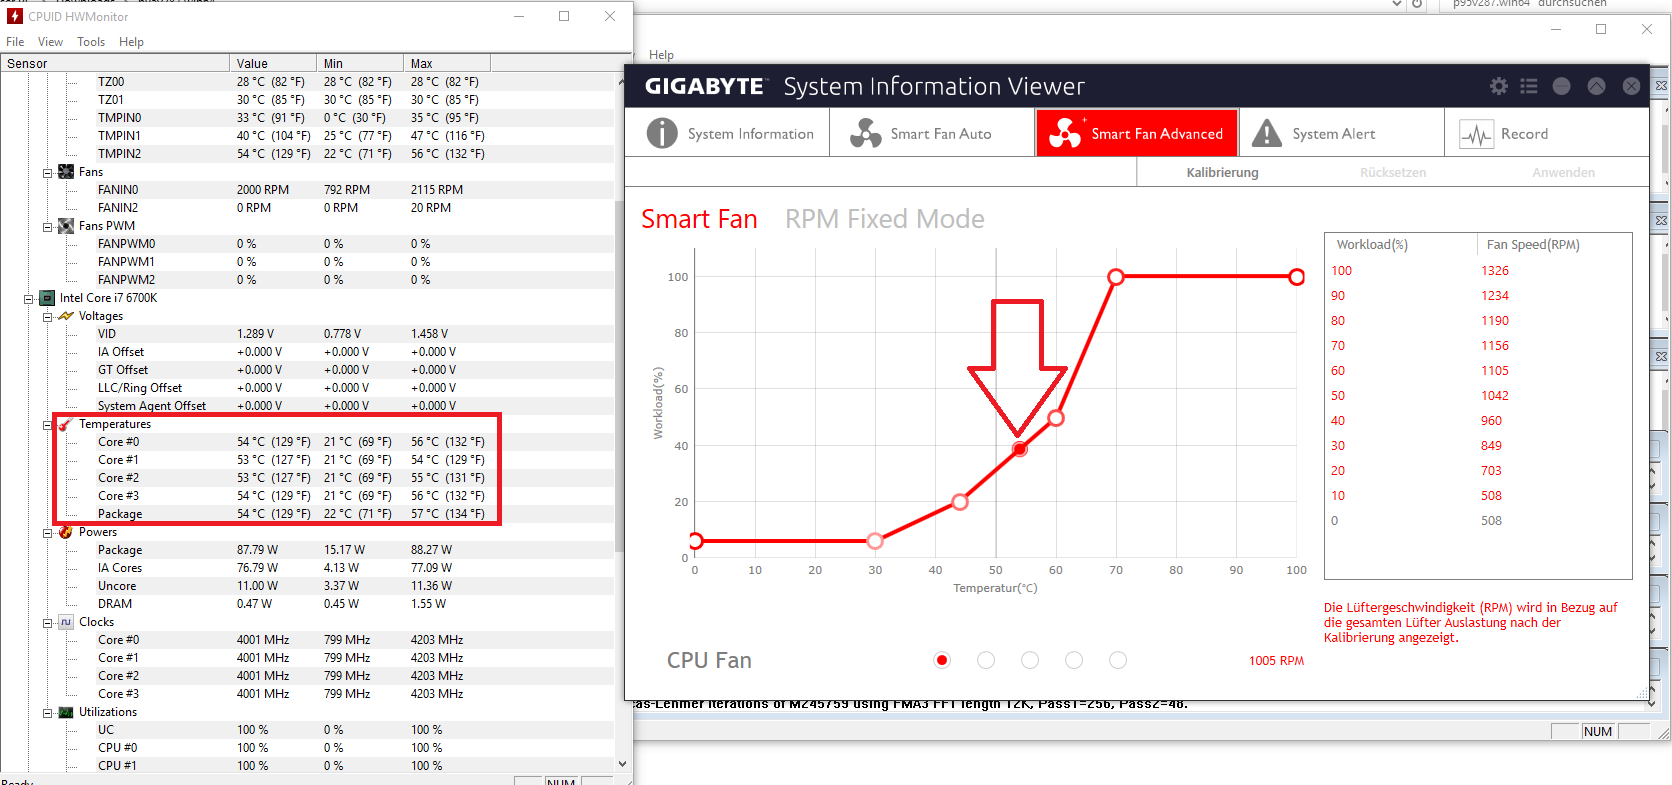Image resolution: width=1672 pixels, height=785 pixels.
Task: Click the Record waveform icon
Action: click(x=1476, y=134)
